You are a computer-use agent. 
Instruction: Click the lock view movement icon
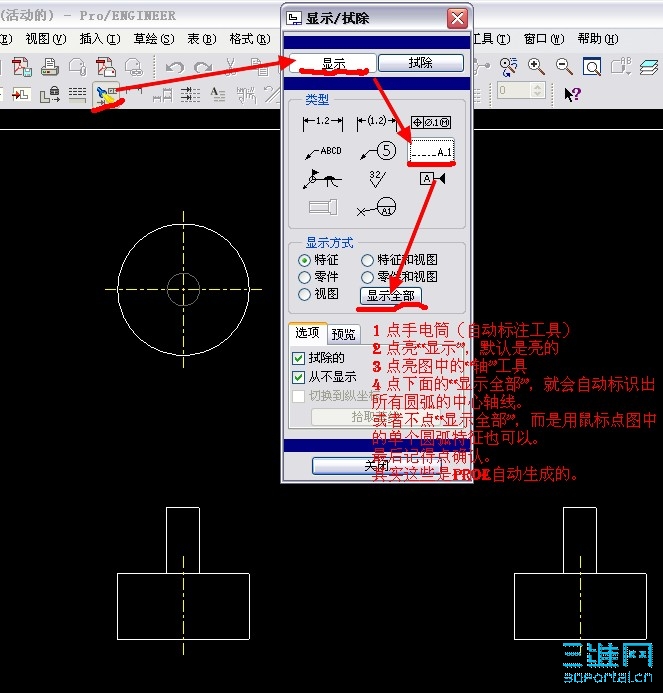coord(50,94)
